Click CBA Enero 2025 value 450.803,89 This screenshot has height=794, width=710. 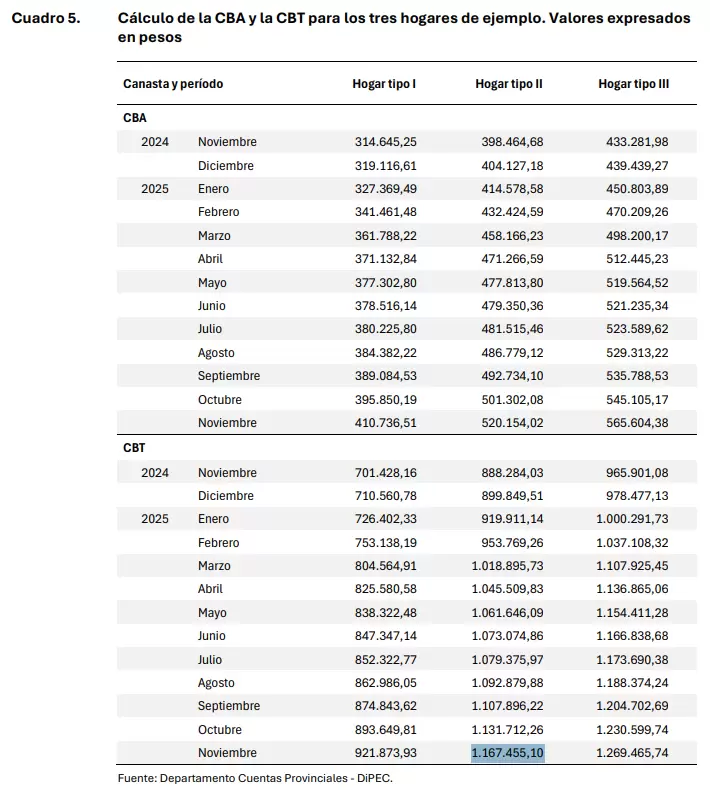(x=637, y=189)
